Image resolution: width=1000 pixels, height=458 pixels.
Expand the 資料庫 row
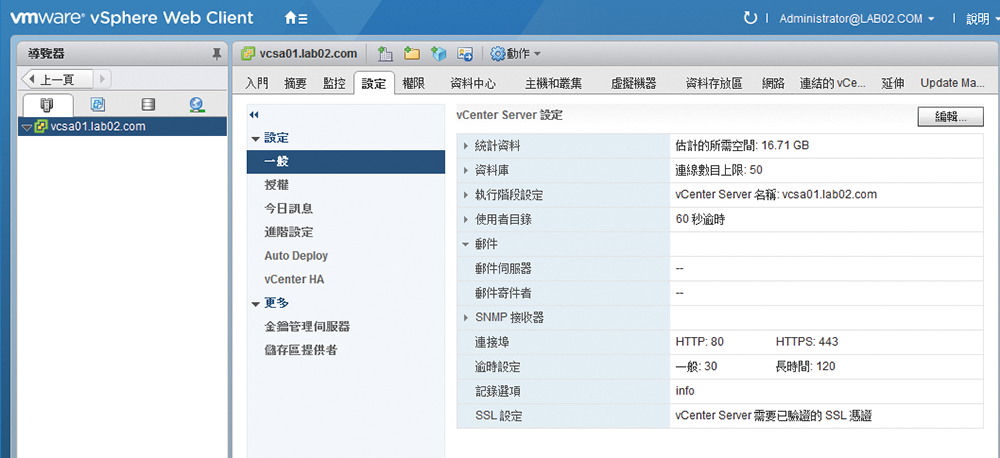pyautogui.click(x=466, y=170)
